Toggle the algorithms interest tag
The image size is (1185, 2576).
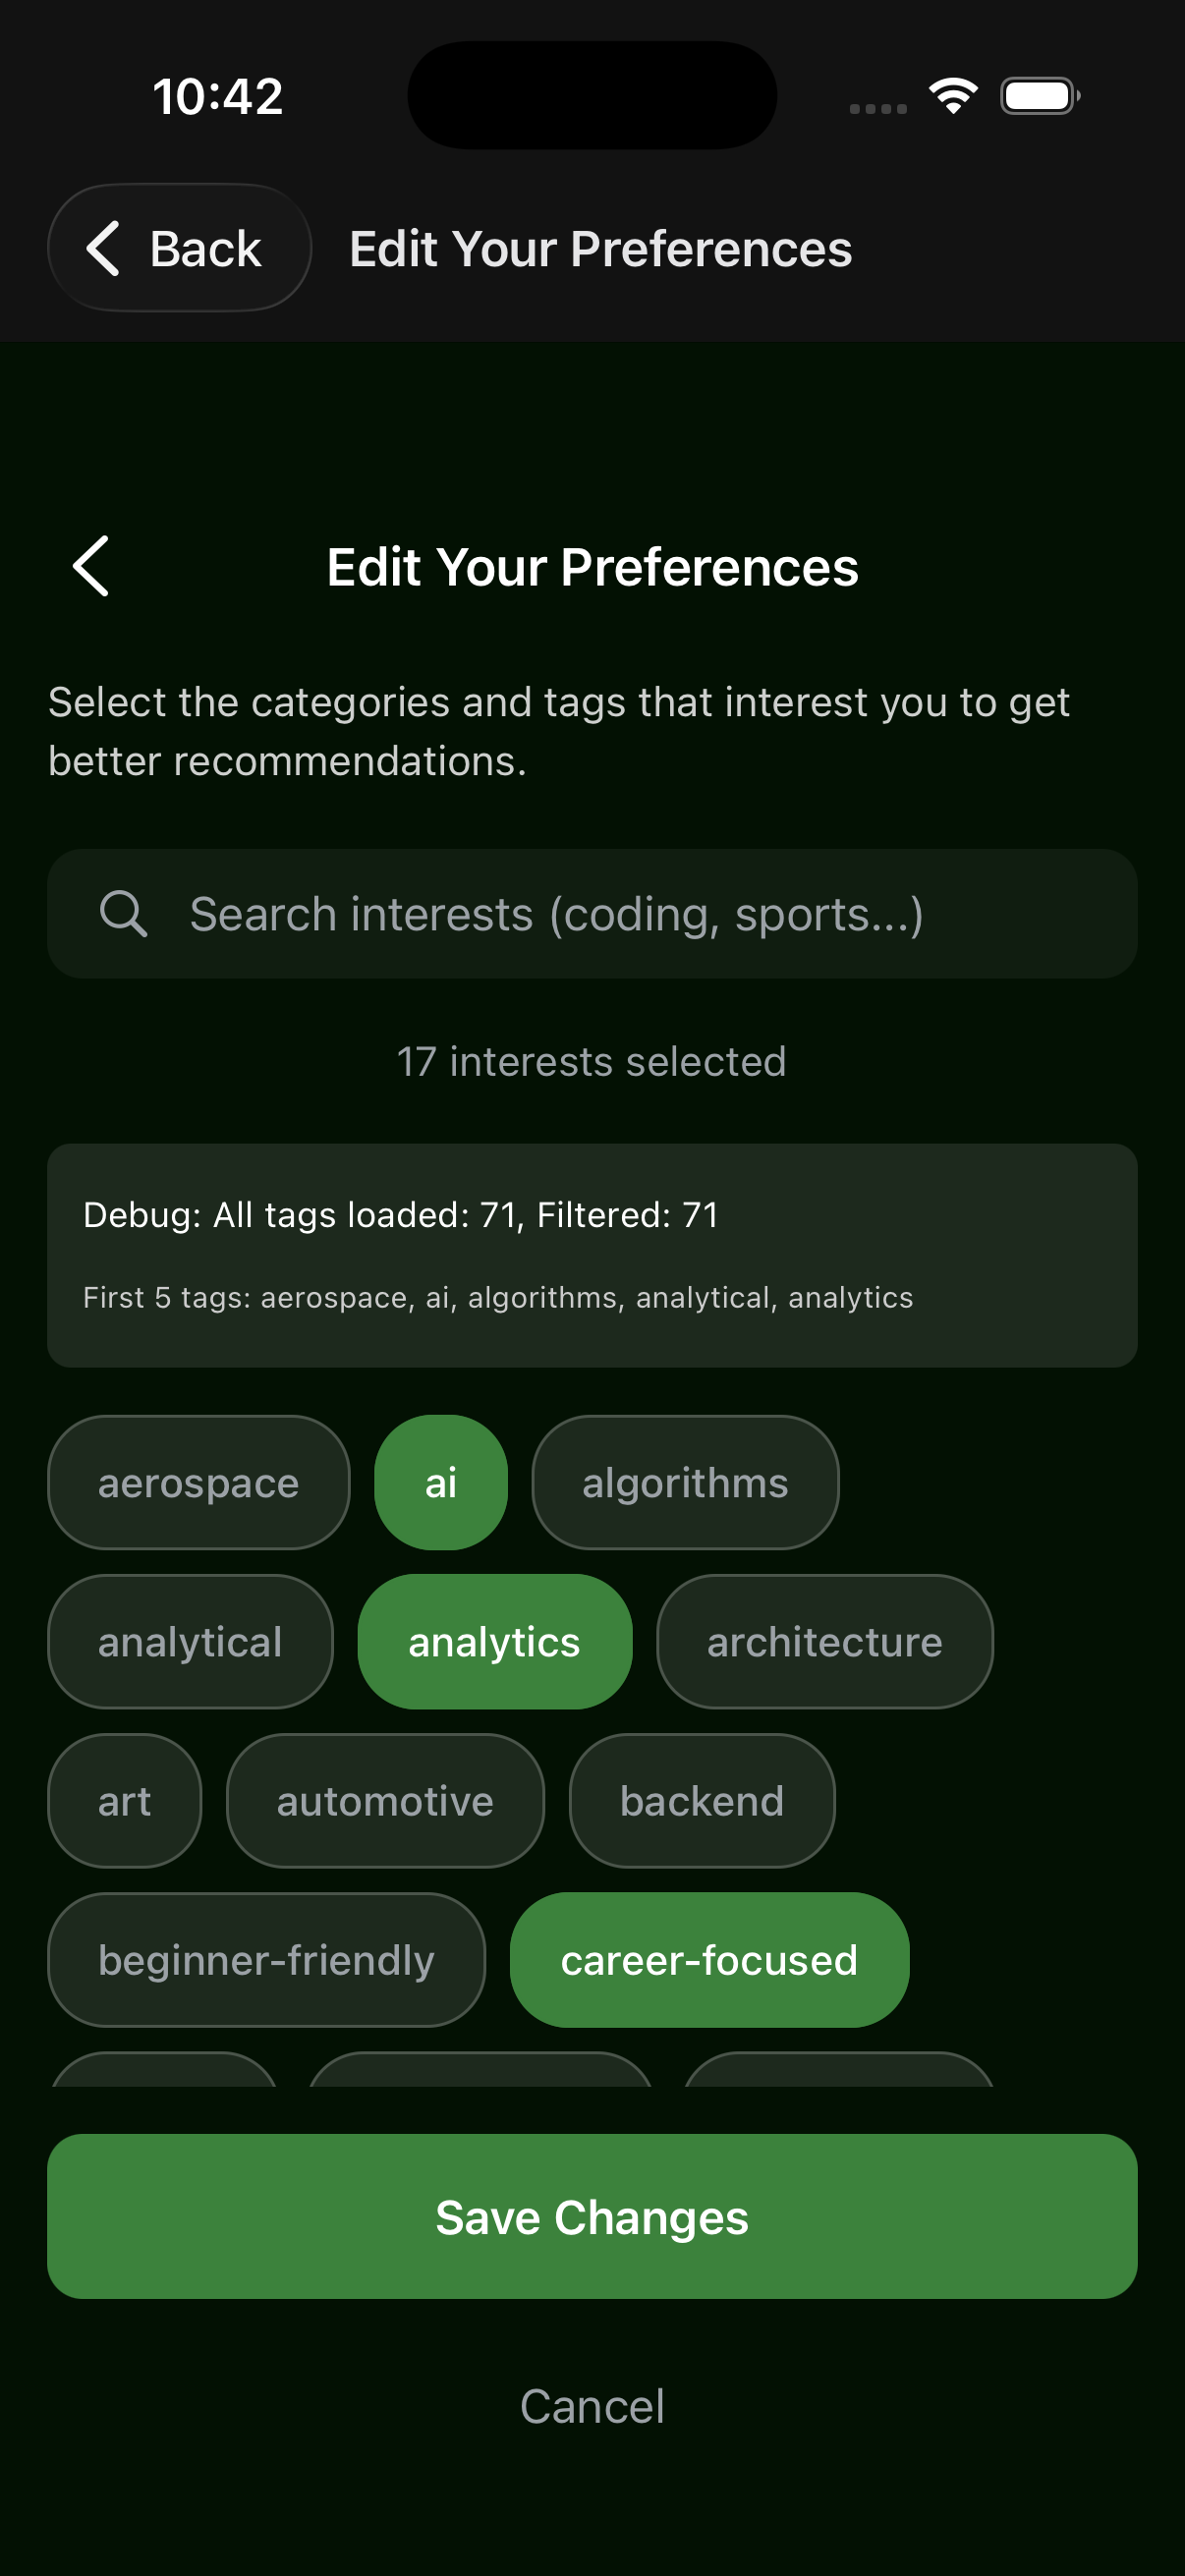[x=685, y=1482]
